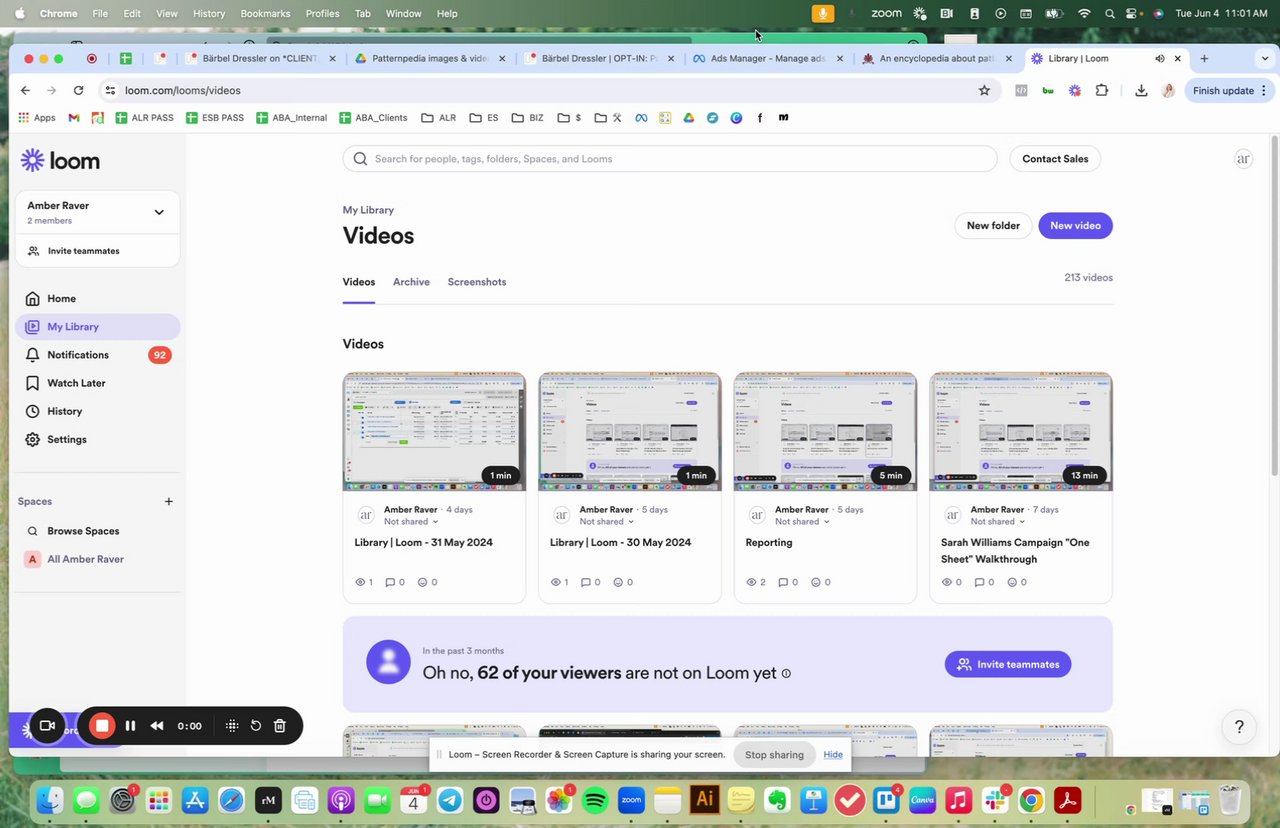Click the New video button

[1075, 226]
